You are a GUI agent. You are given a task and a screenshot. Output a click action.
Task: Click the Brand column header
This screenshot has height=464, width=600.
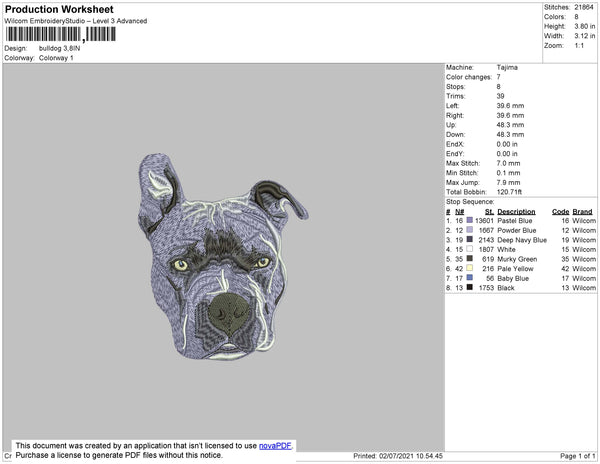[x=582, y=212]
